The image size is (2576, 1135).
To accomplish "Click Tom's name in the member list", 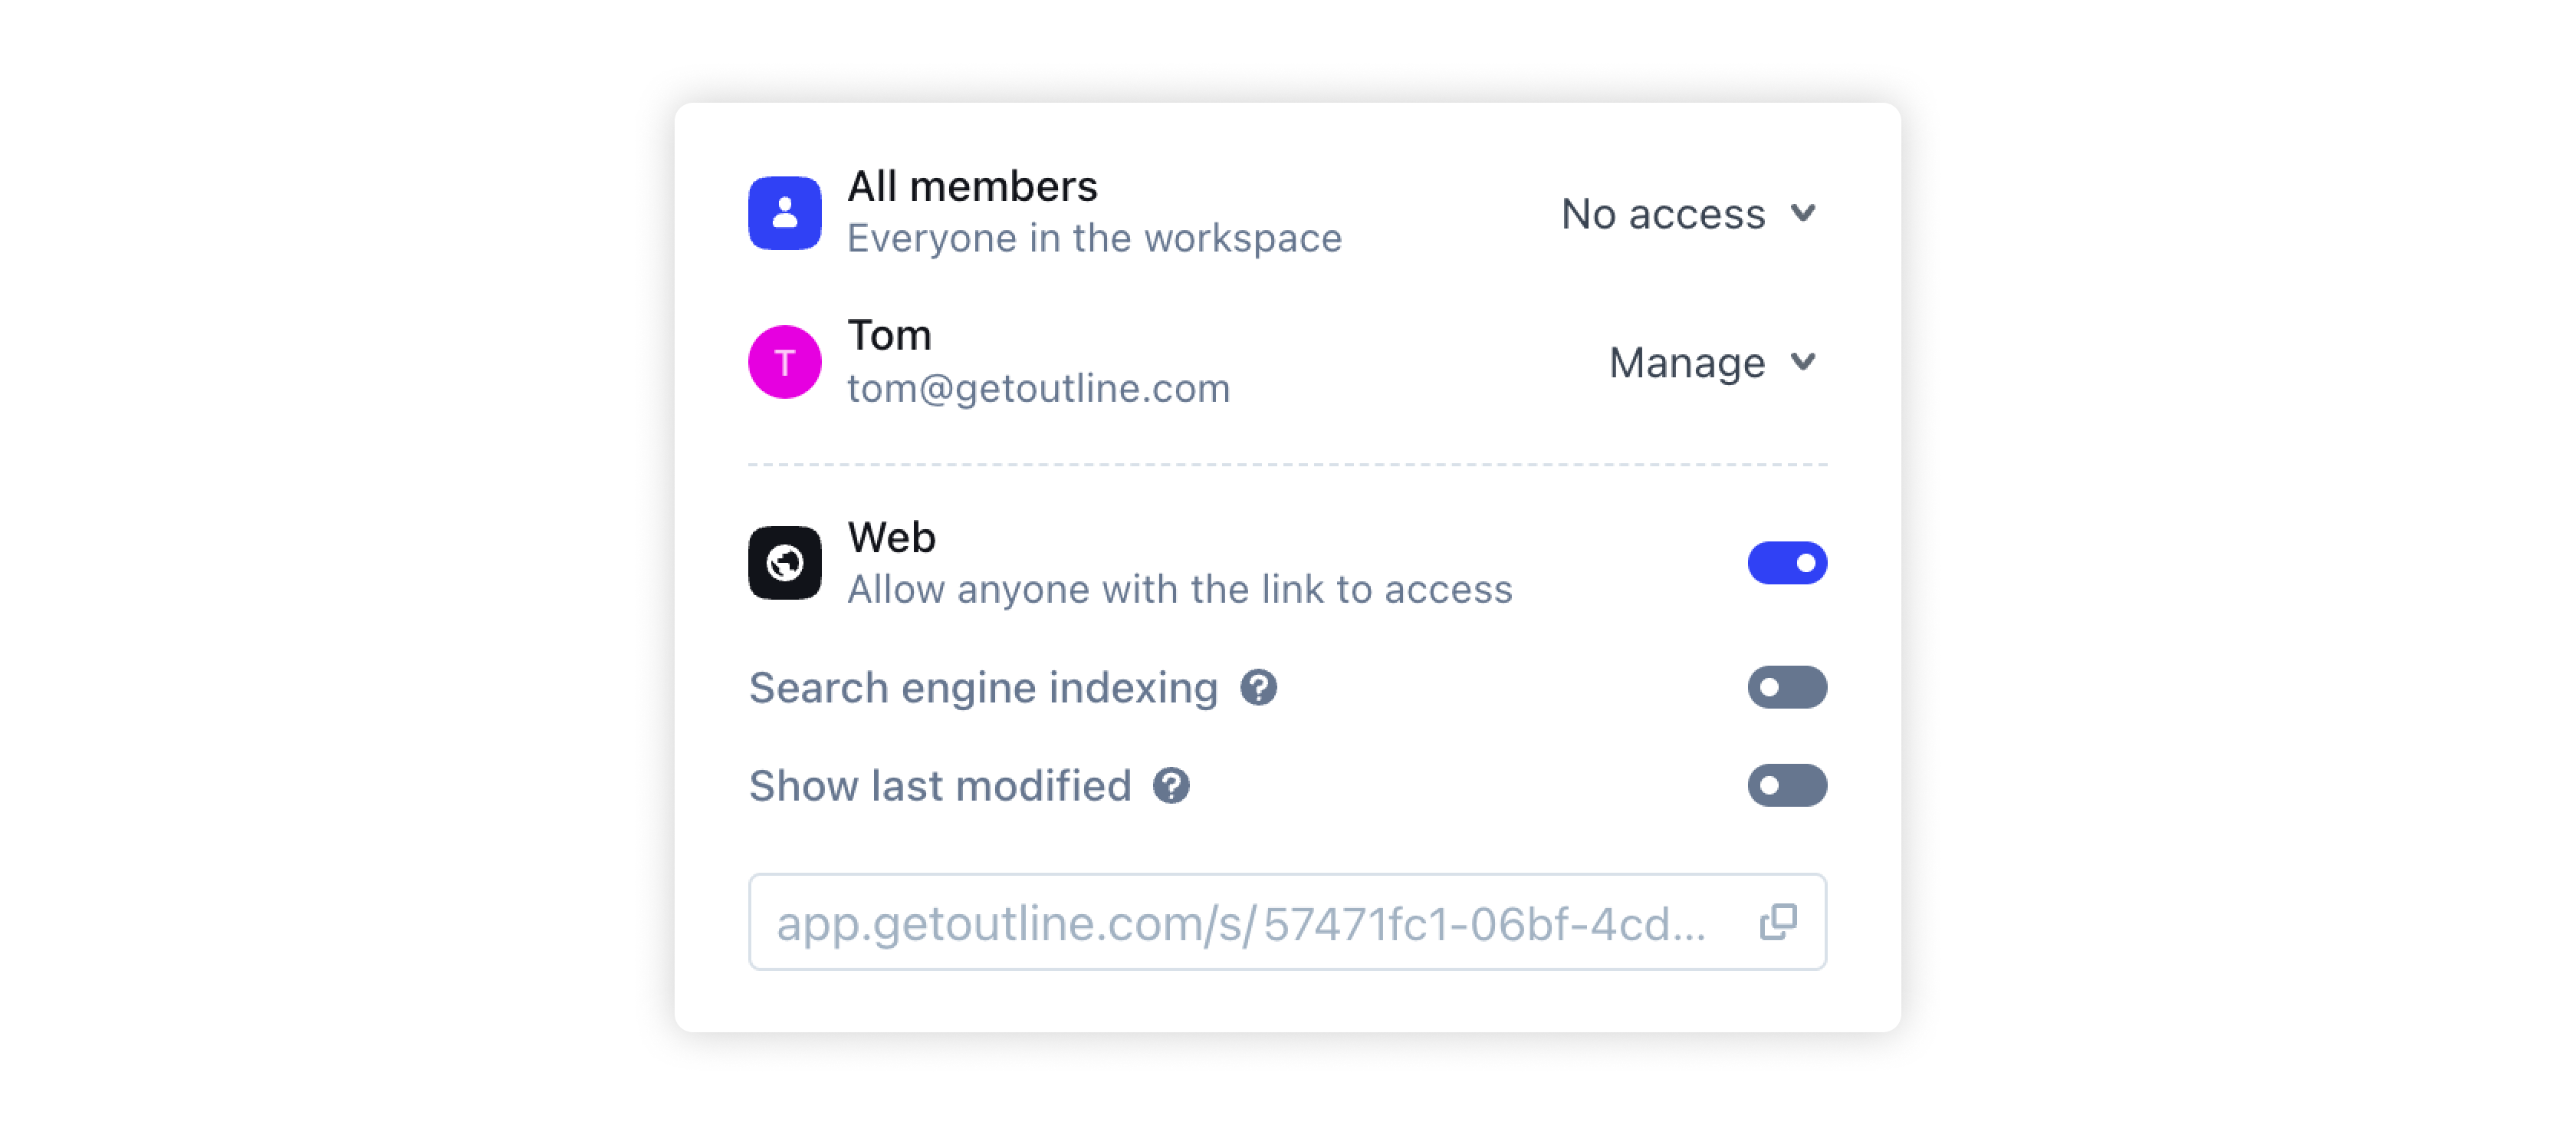I will [889, 336].
